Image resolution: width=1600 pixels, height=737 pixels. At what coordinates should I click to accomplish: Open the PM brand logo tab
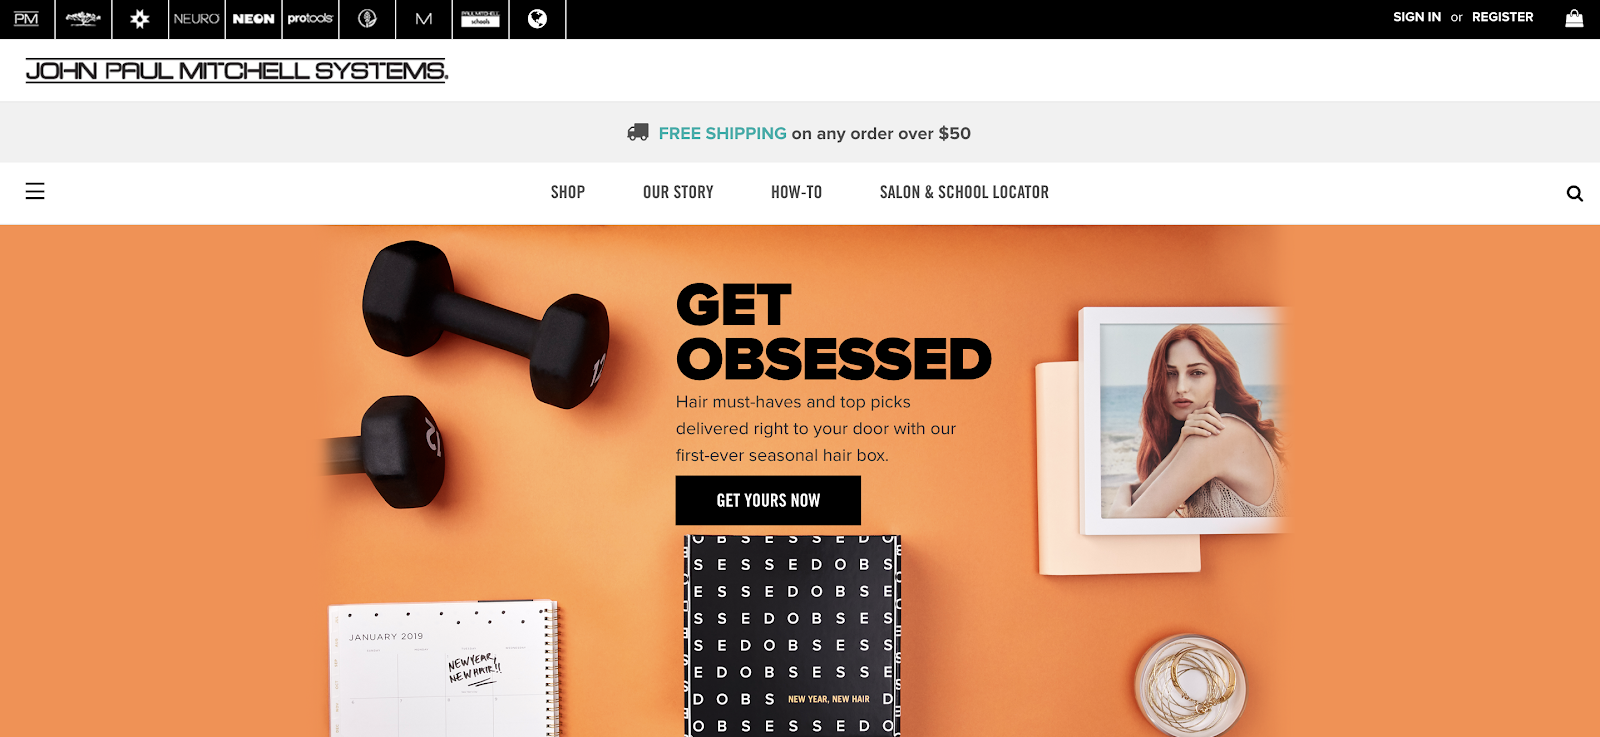(27, 19)
